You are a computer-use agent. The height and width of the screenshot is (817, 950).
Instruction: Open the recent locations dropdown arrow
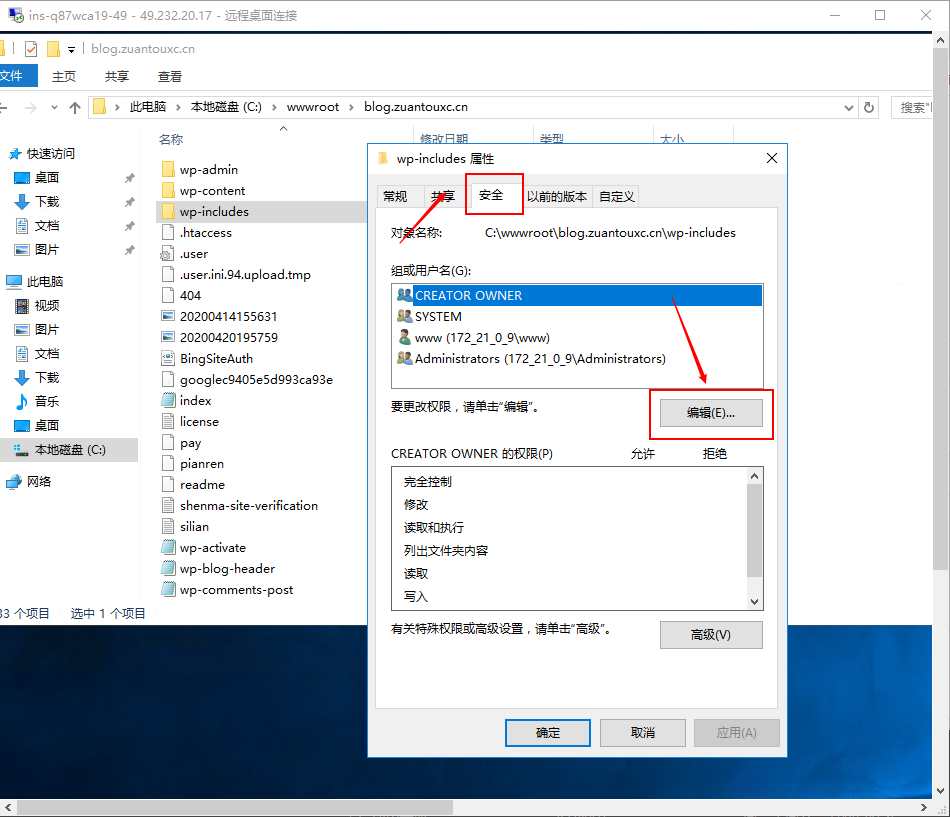(54, 108)
